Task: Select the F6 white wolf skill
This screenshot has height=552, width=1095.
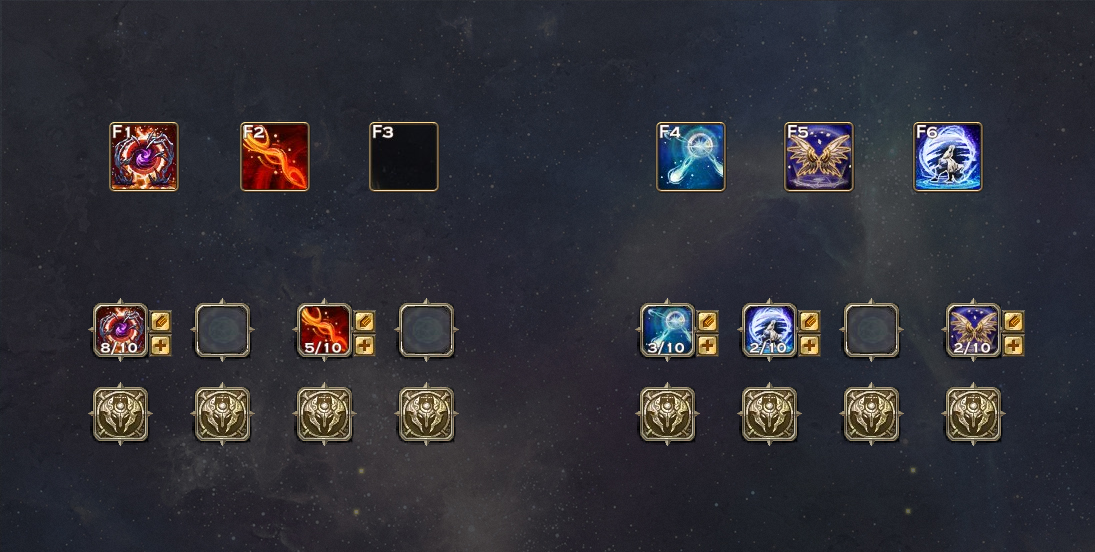Action: (948, 157)
